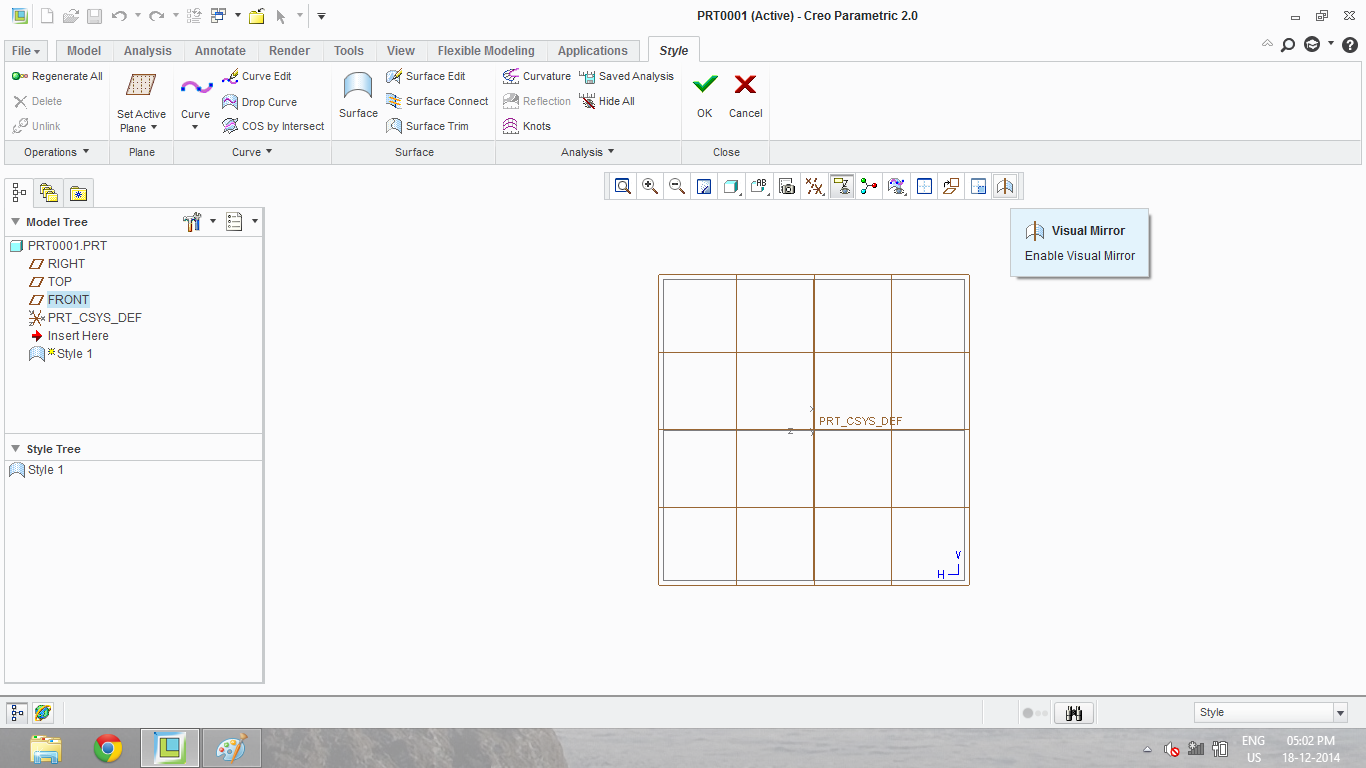Open Saved Analysis tool
The height and width of the screenshot is (768, 1366).
coord(626,76)
